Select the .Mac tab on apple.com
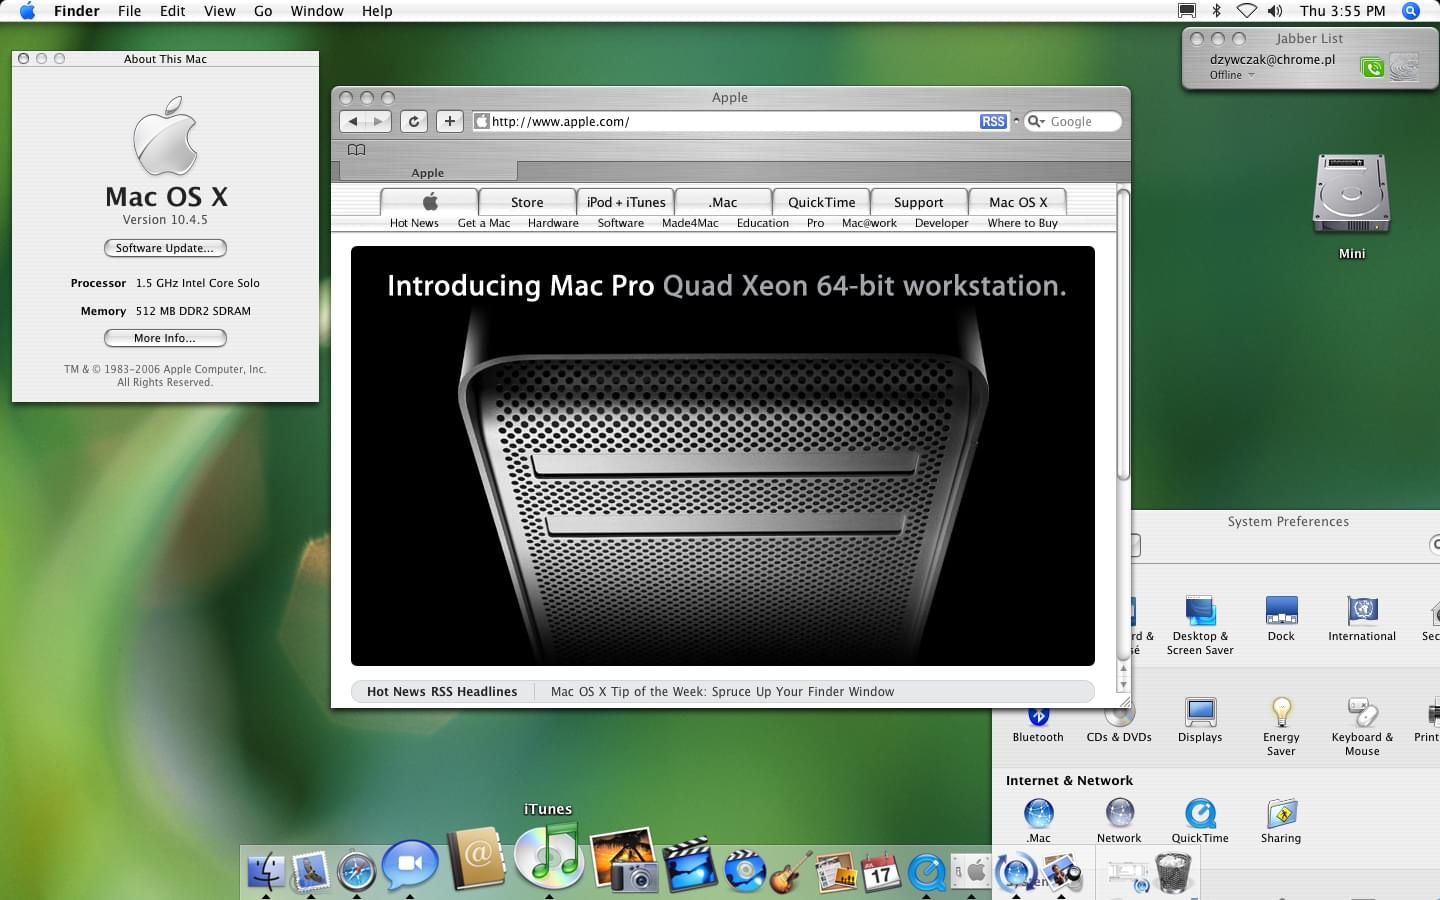 point(723,202)
